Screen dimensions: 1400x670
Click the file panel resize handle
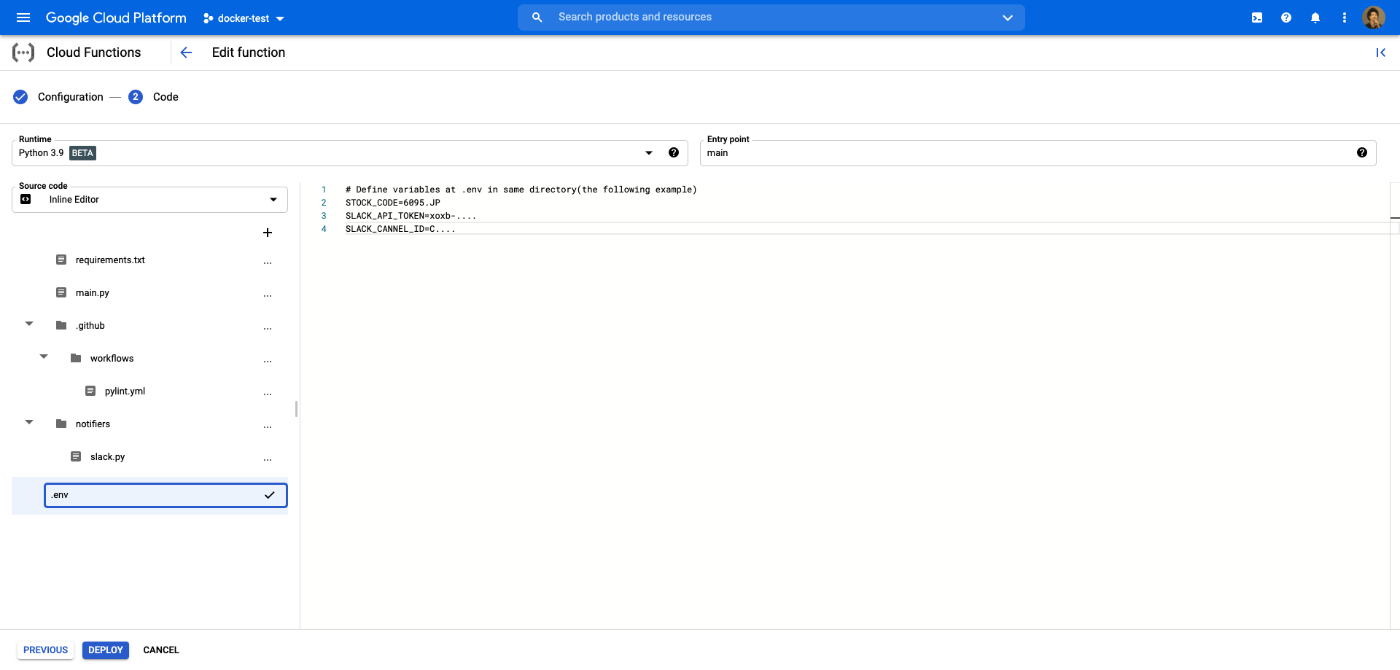coord(296,409)
